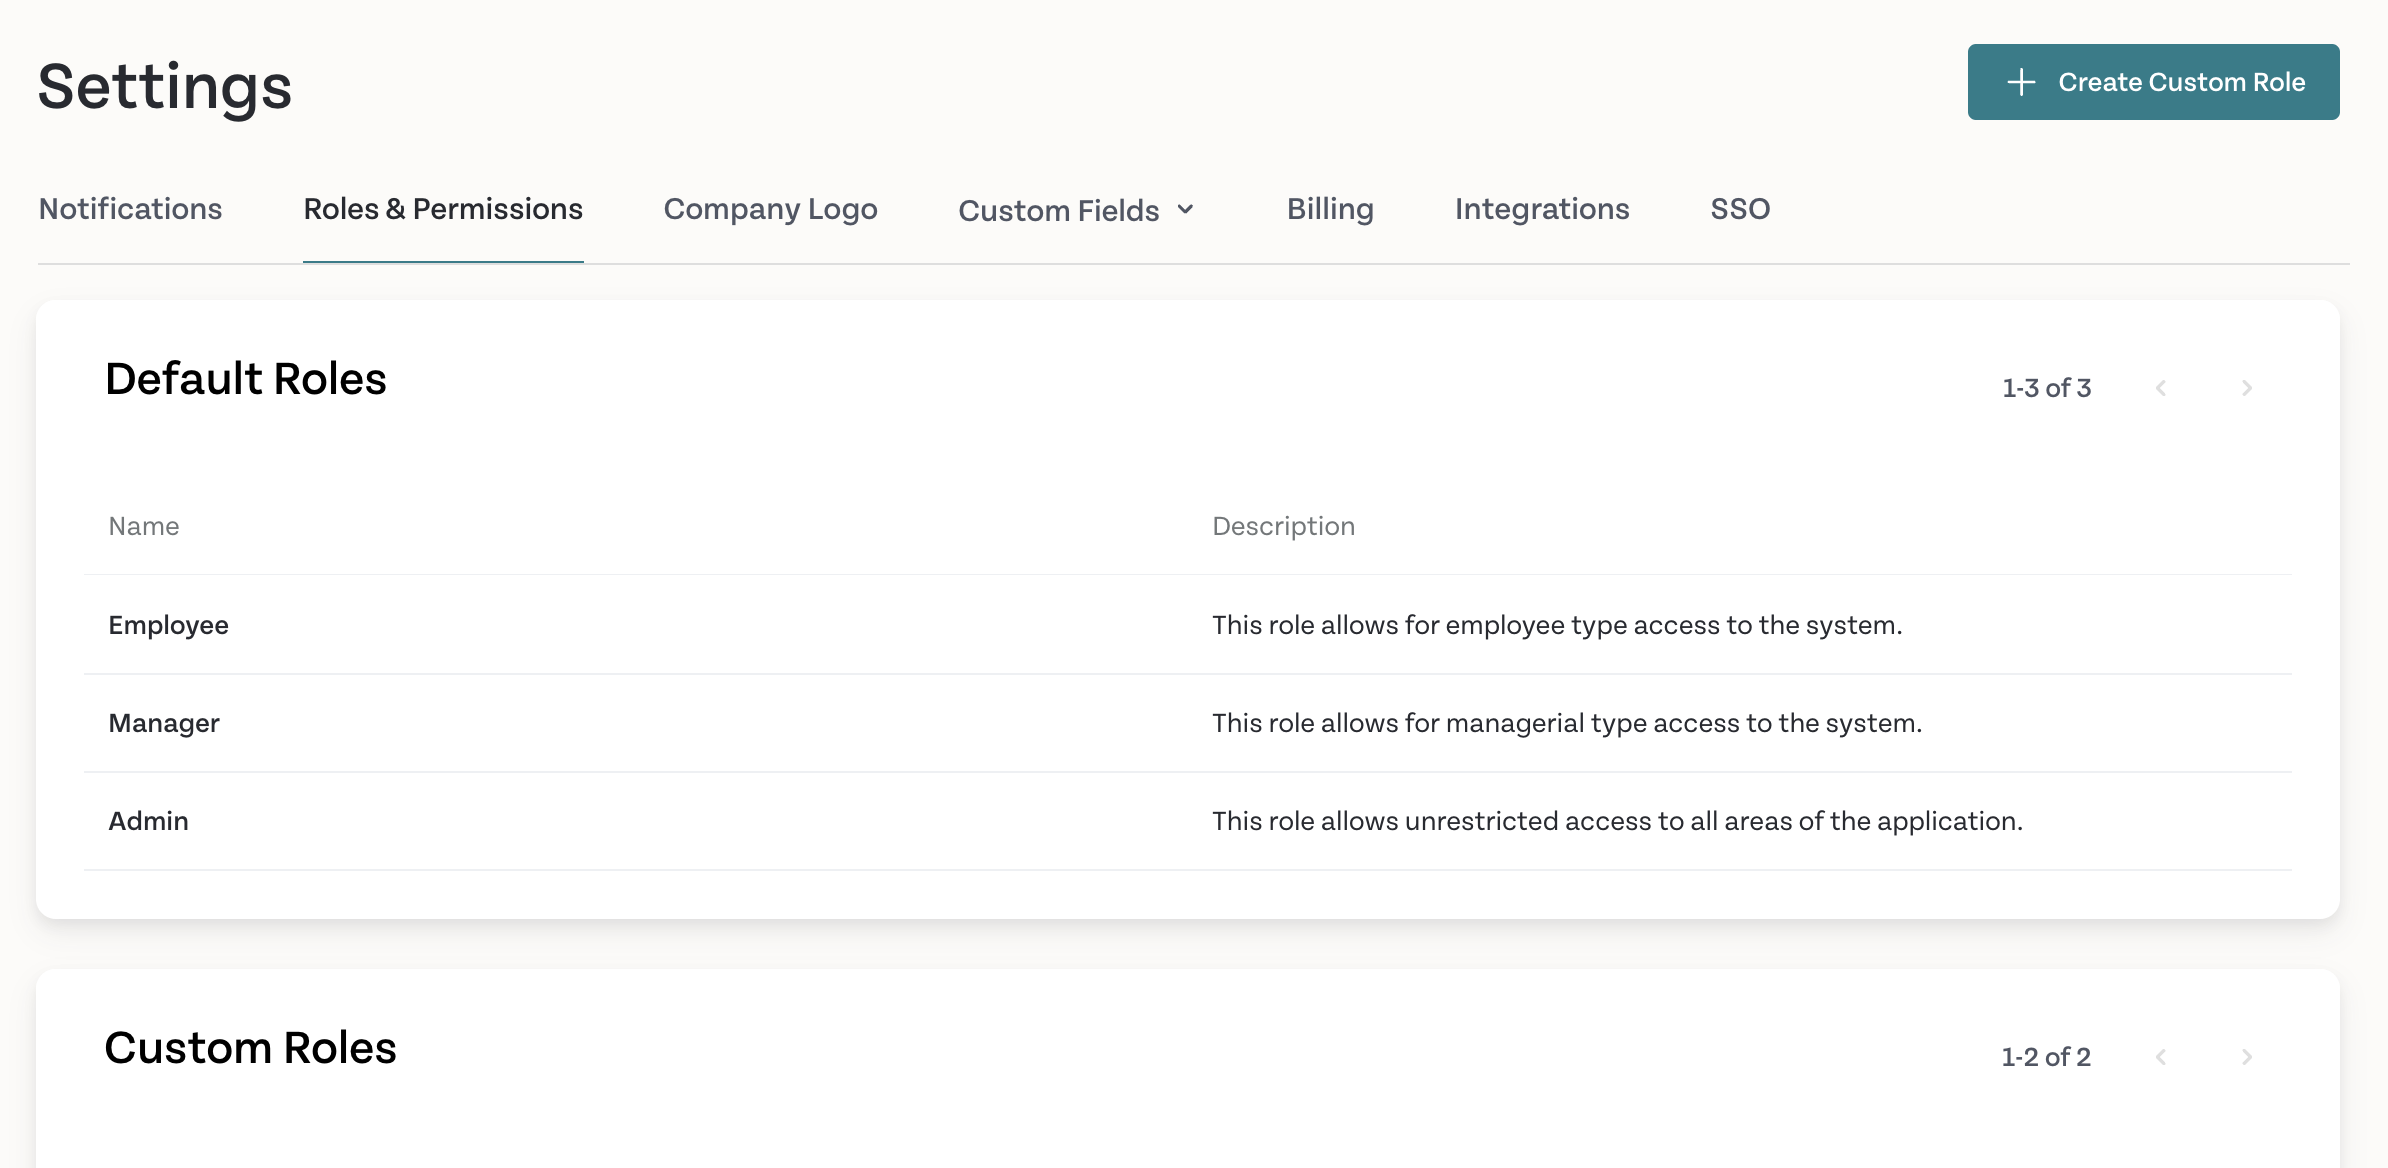Select the Roles & Permissions tab

[443, 209]
